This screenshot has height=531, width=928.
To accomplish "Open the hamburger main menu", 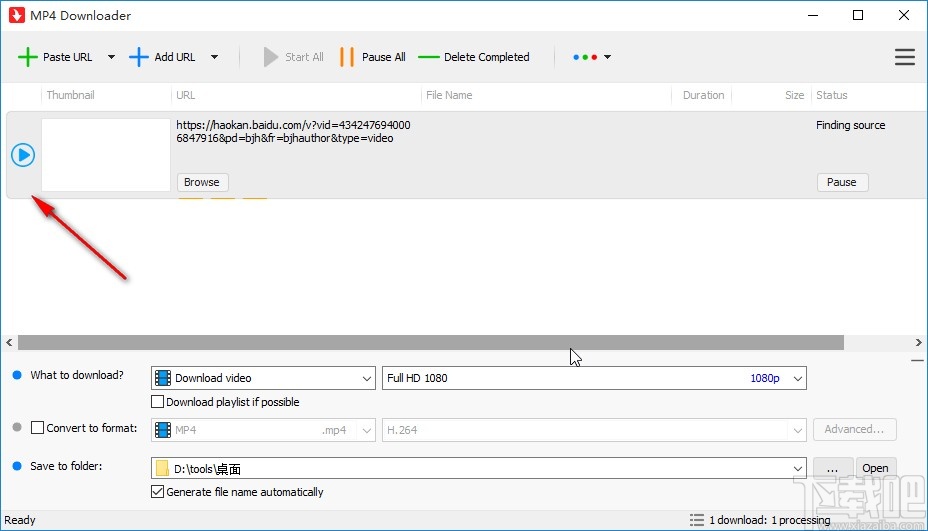I will tap(904, 57).
